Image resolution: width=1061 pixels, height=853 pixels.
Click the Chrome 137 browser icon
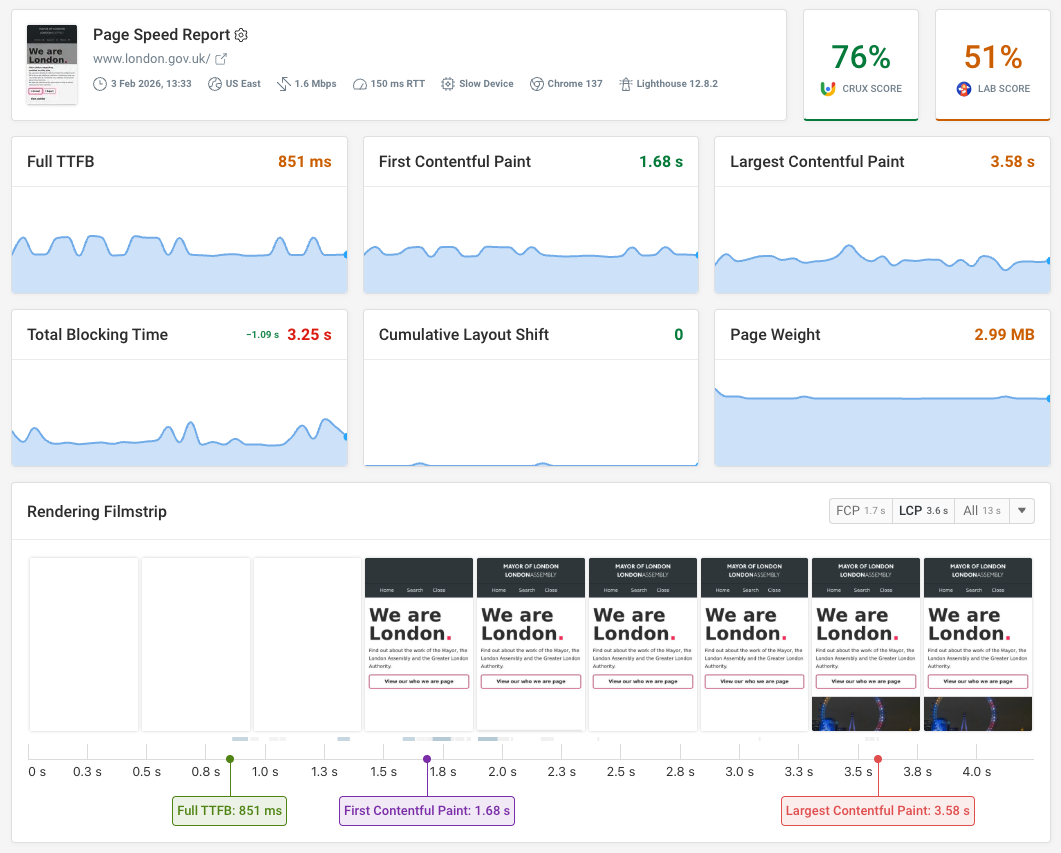tap(537, 84)
